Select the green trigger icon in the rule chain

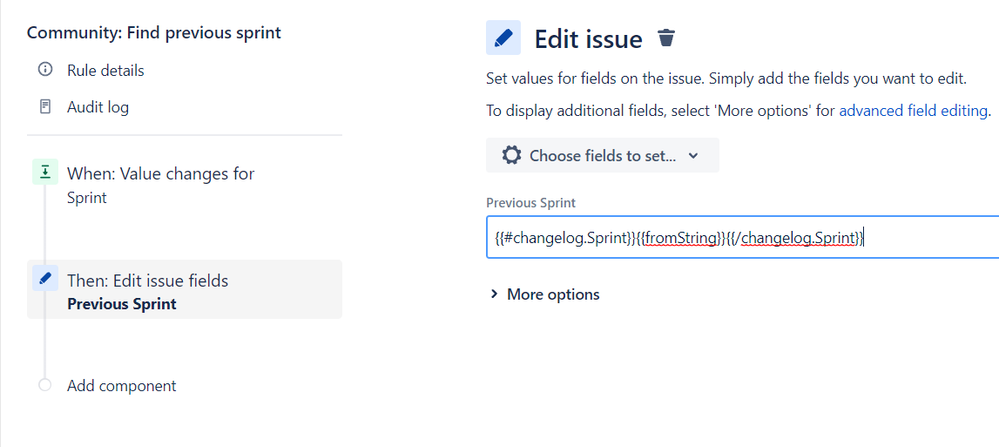pyautogui.click(x=44, y=174)
